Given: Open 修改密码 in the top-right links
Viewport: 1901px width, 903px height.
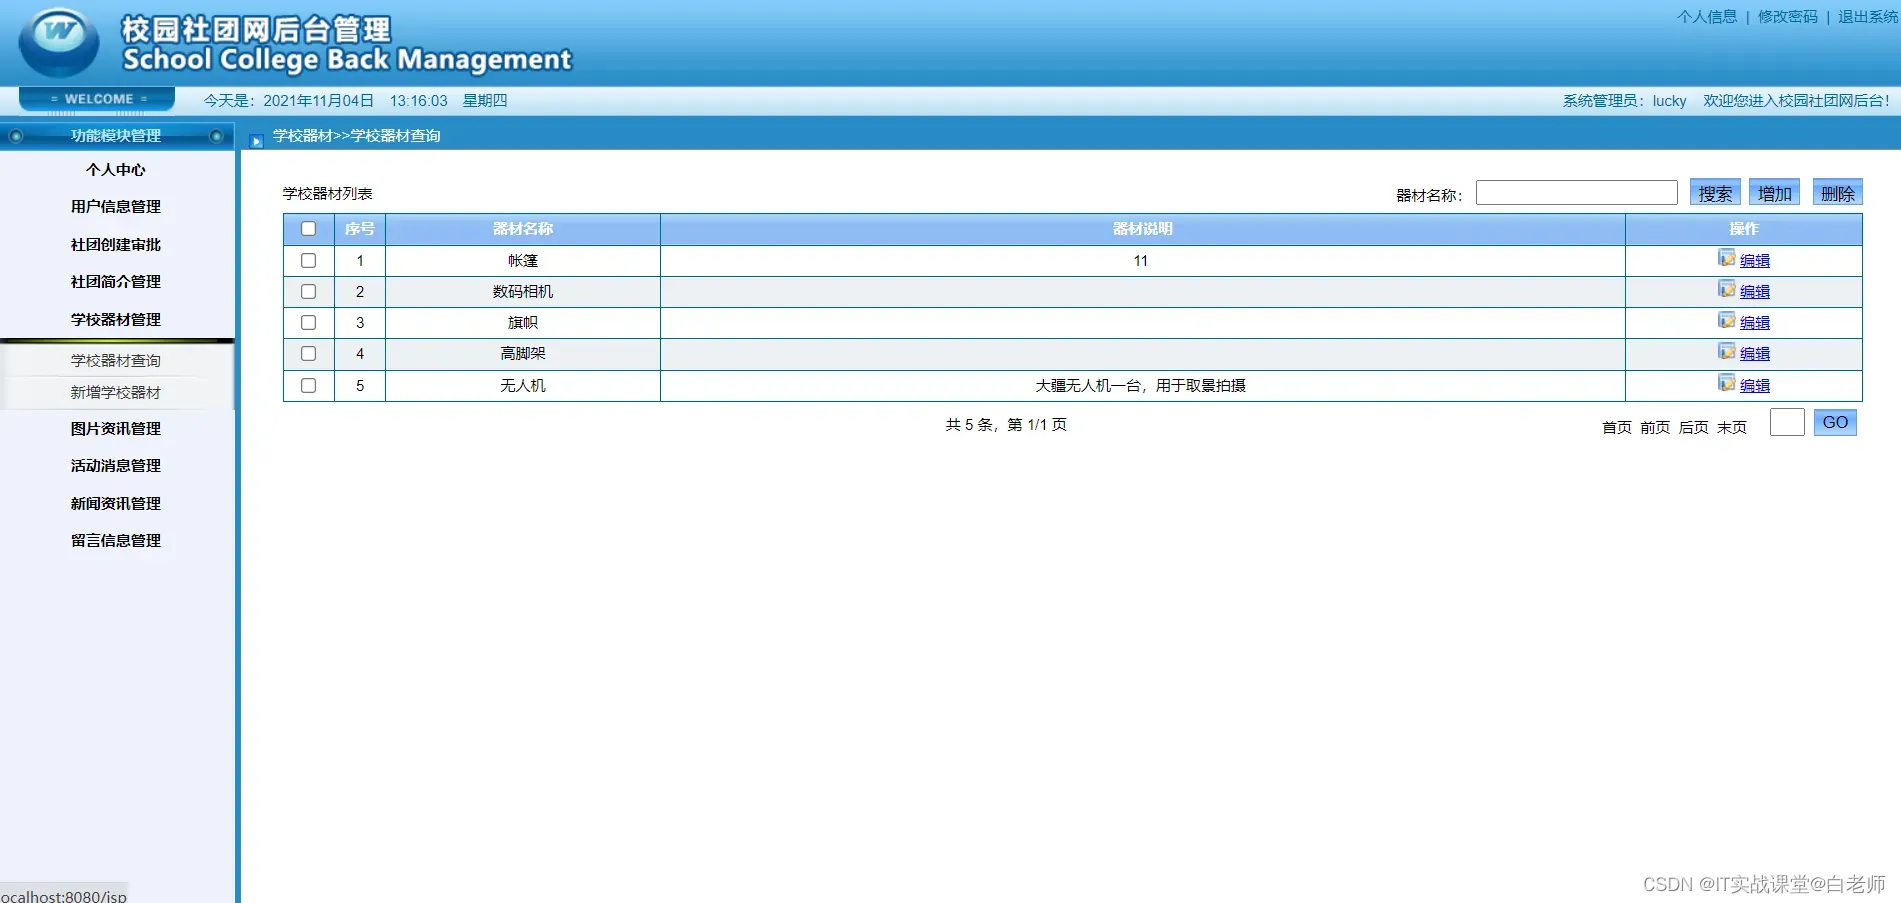Looking at the screenshot, I should coord(1788,17).
